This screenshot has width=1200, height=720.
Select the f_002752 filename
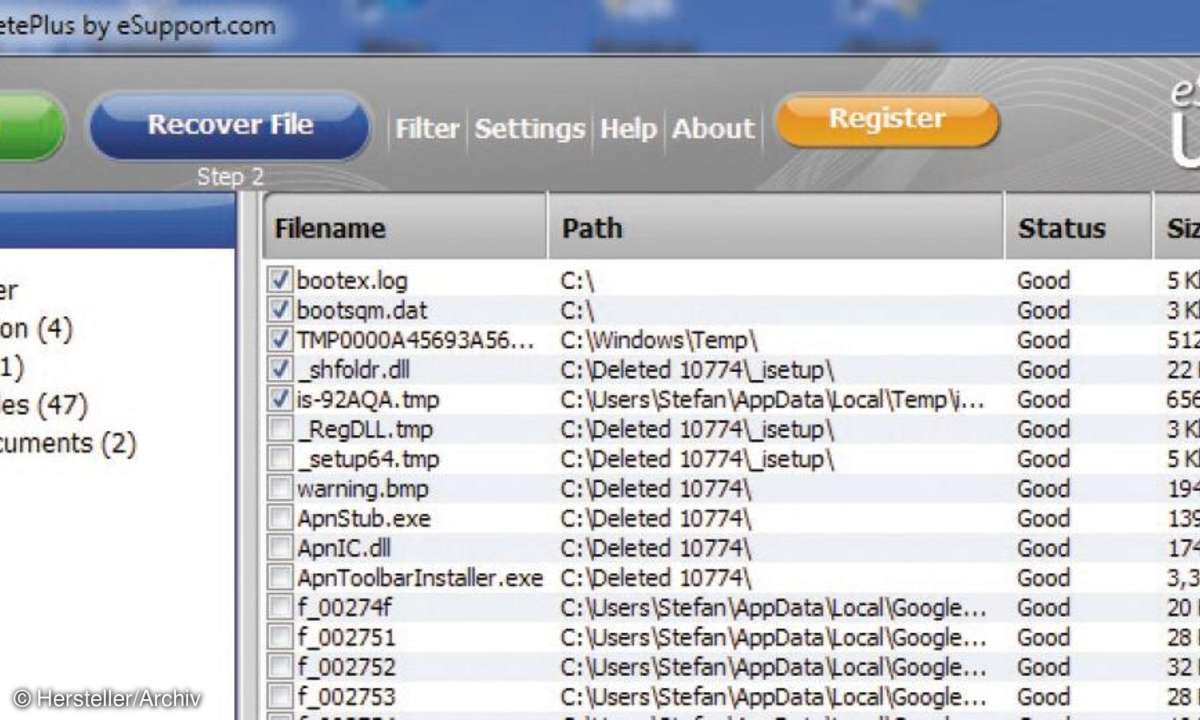tap(345, 667)
